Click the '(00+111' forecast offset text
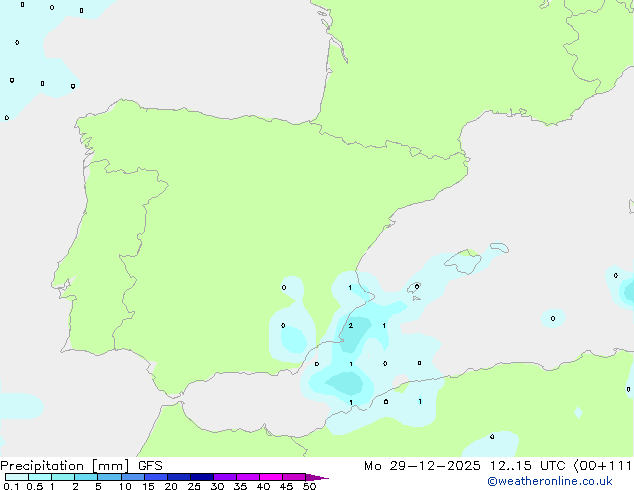 coord(602,466)
